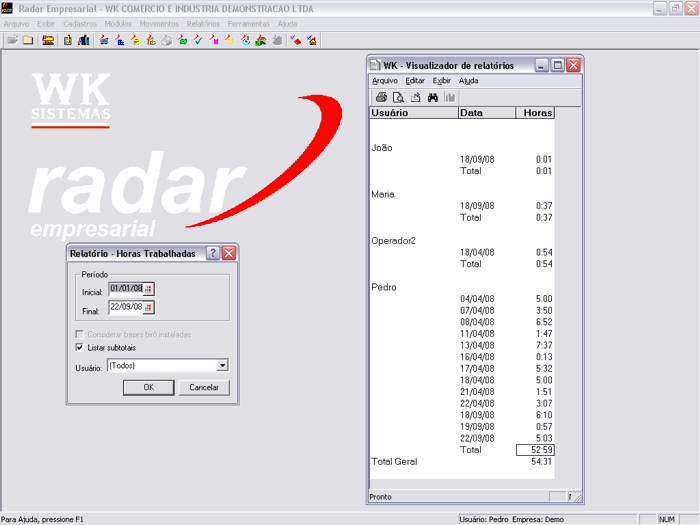Open the Arquivo menu in report viewer

[385, 80]
